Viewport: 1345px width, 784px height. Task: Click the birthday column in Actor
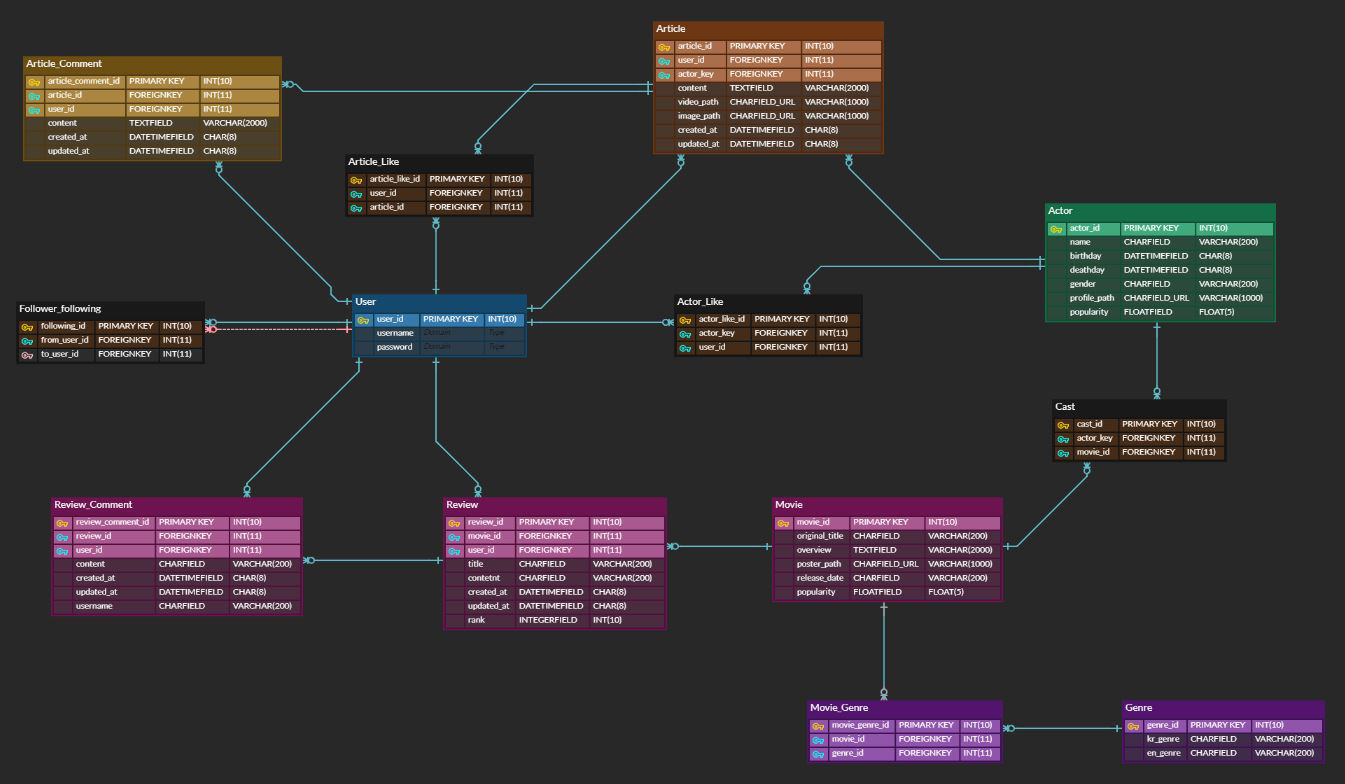(x=1085, y=256)
